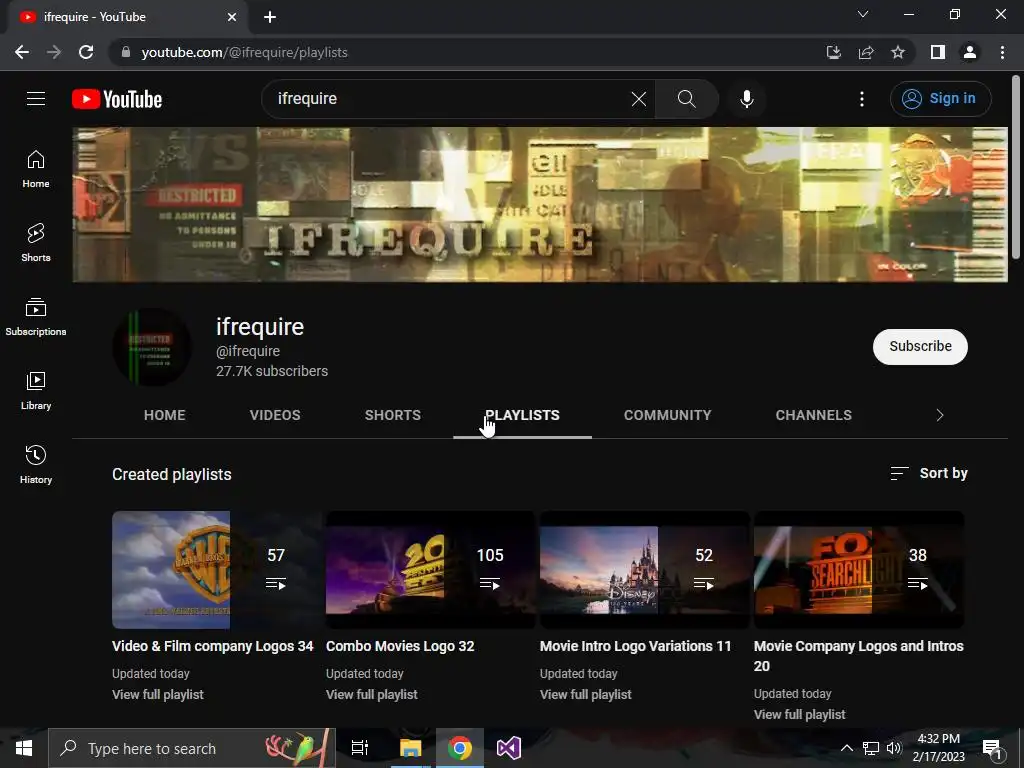The height and width of the screenshot is (768, 1024).
Task: Open volume control in tray
Action: tap(894, 748)
